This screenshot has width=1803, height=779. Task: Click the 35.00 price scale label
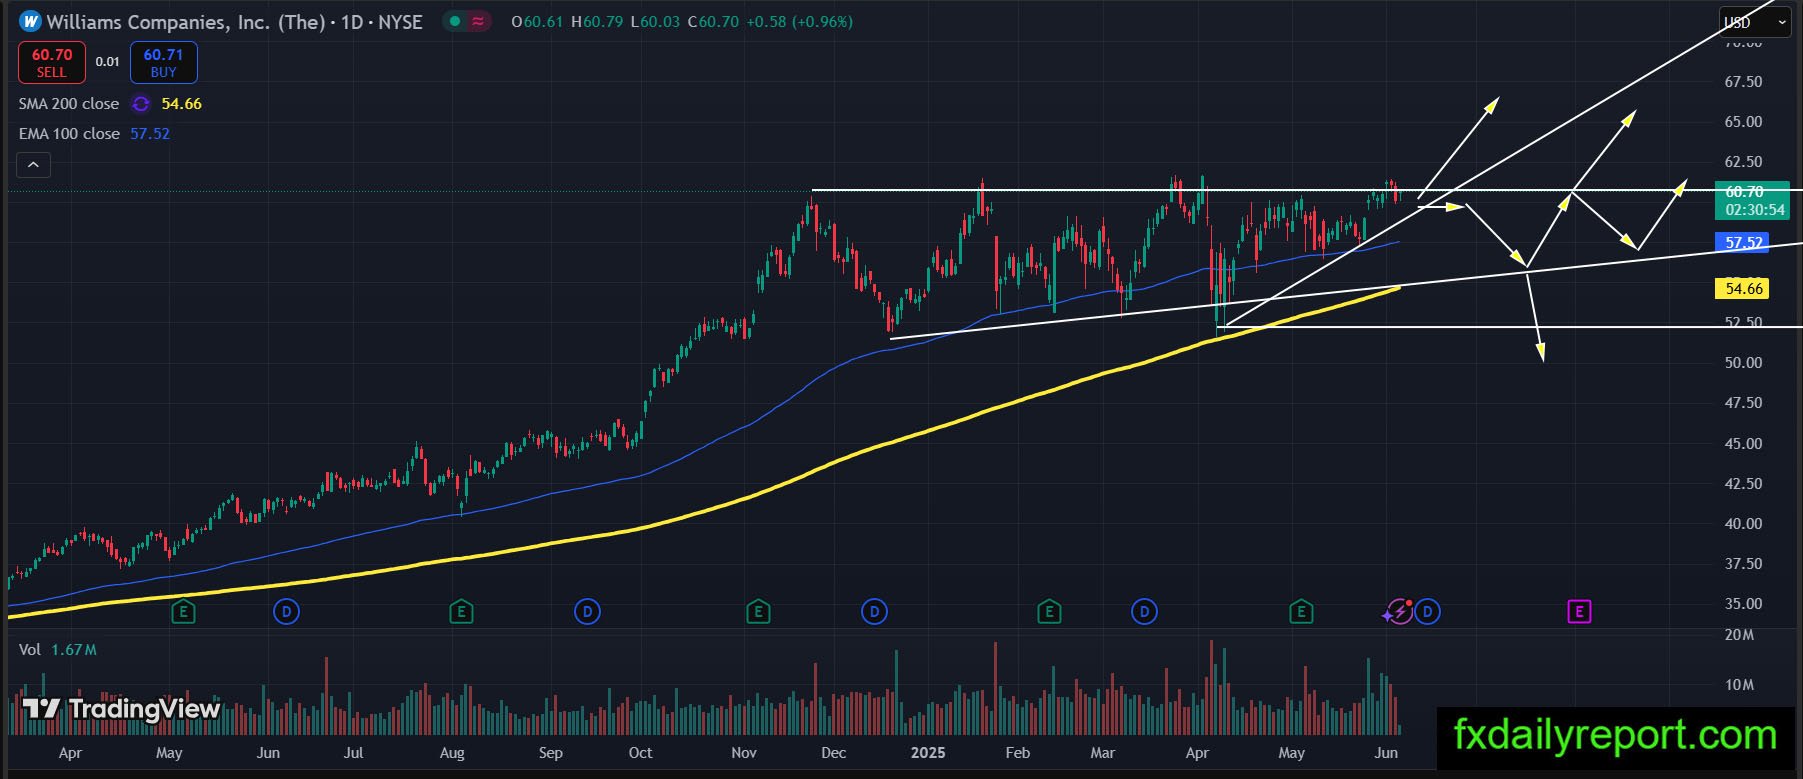[1743, 604]
